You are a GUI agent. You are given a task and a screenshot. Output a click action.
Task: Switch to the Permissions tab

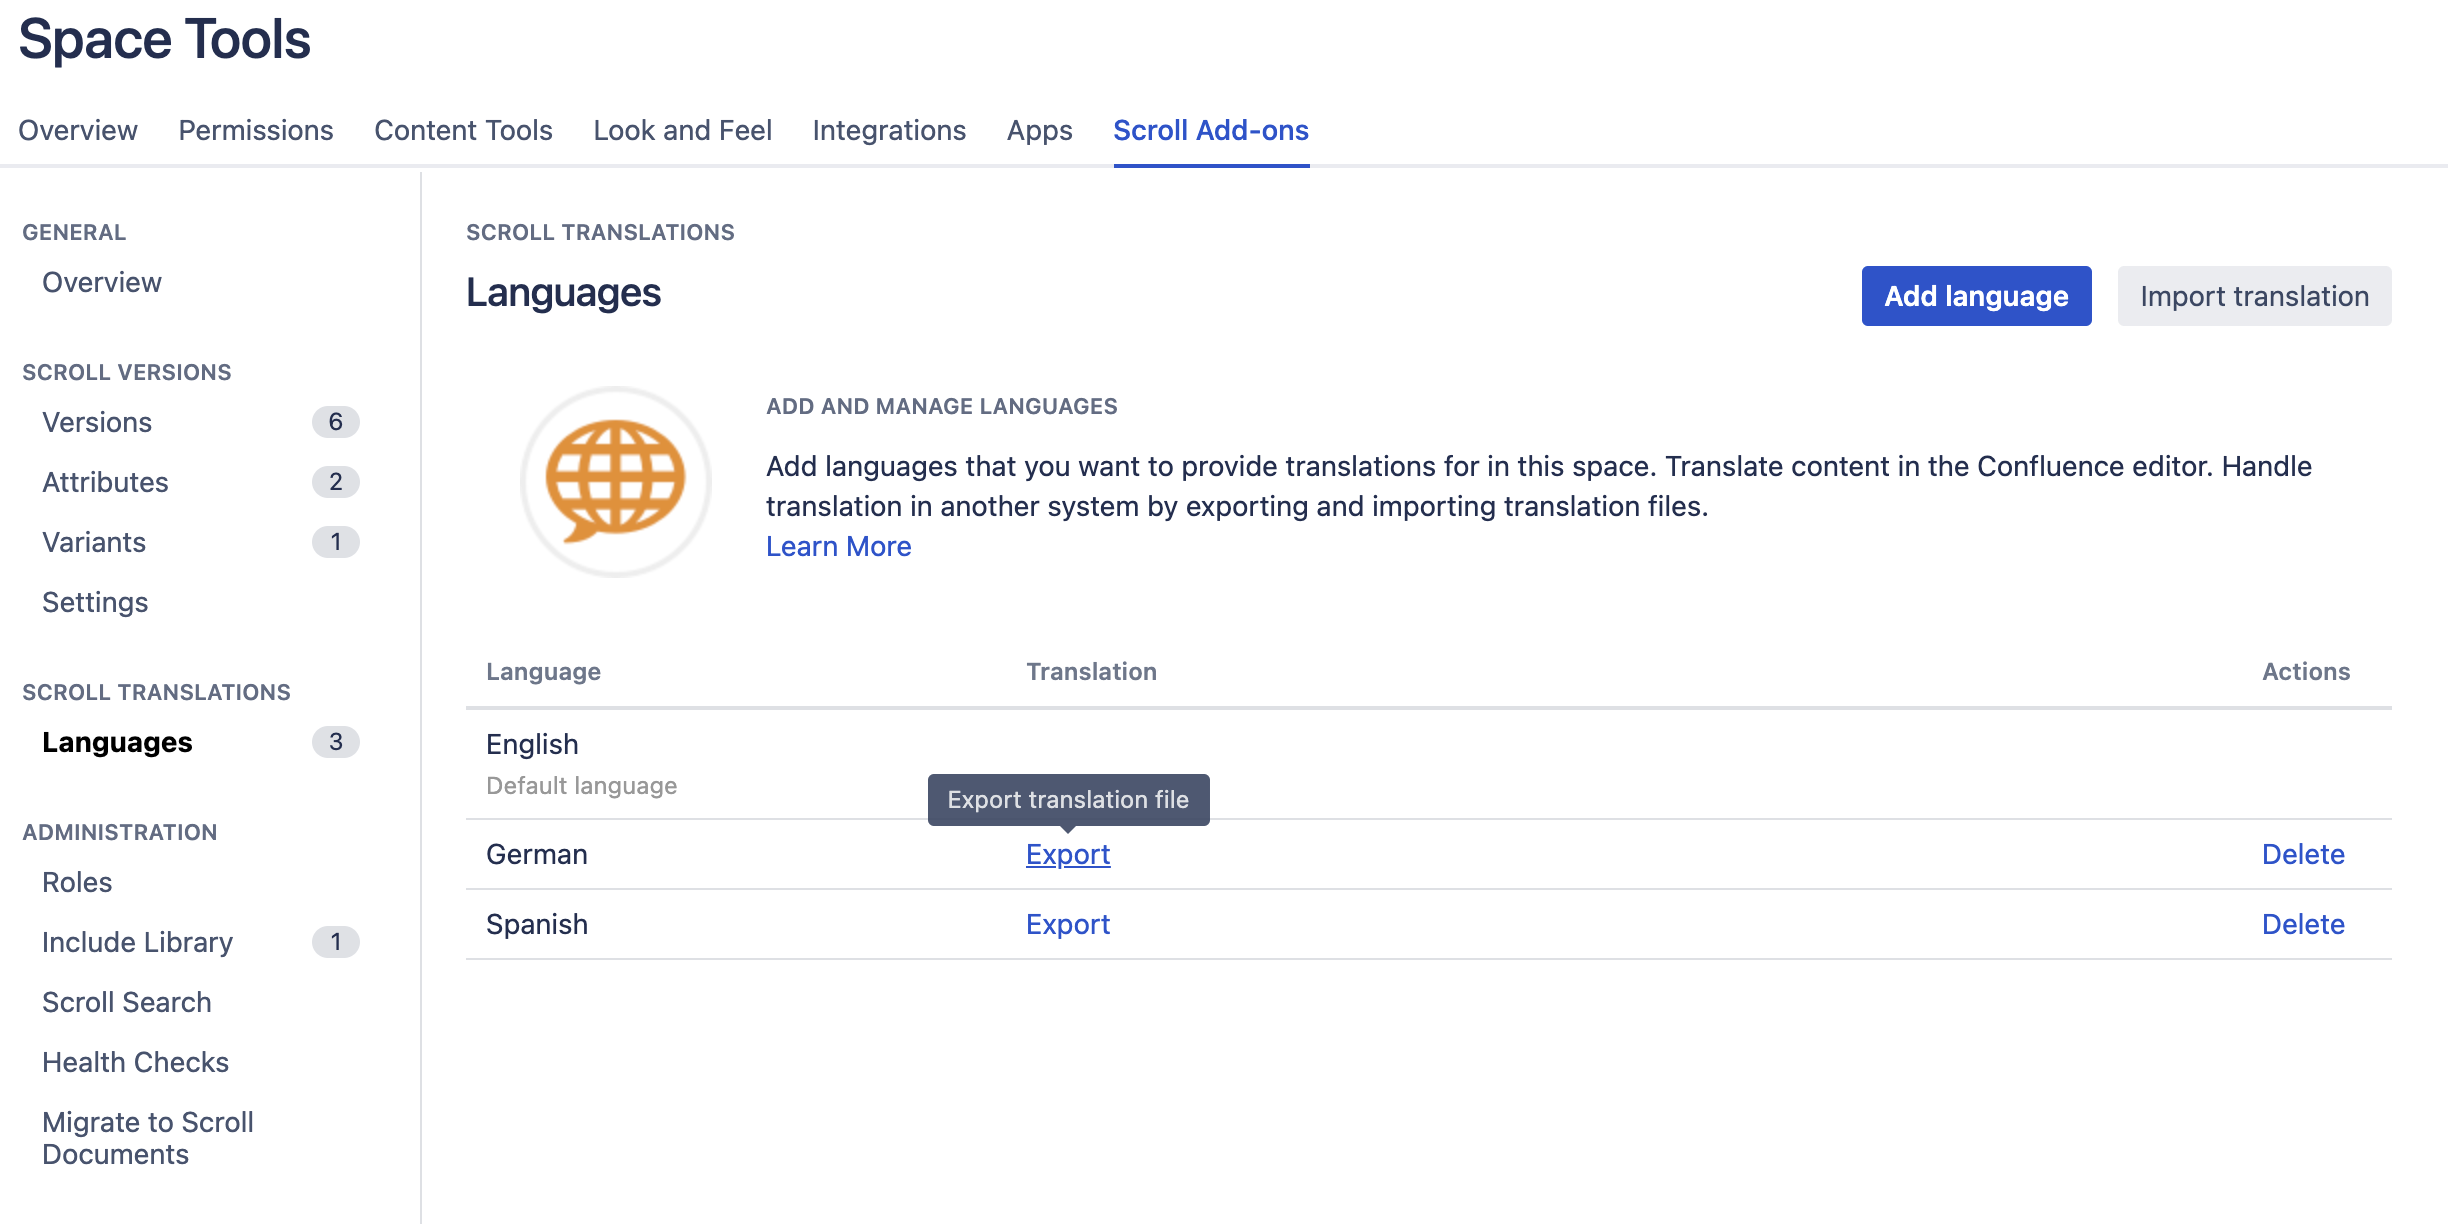click(256, 130)
